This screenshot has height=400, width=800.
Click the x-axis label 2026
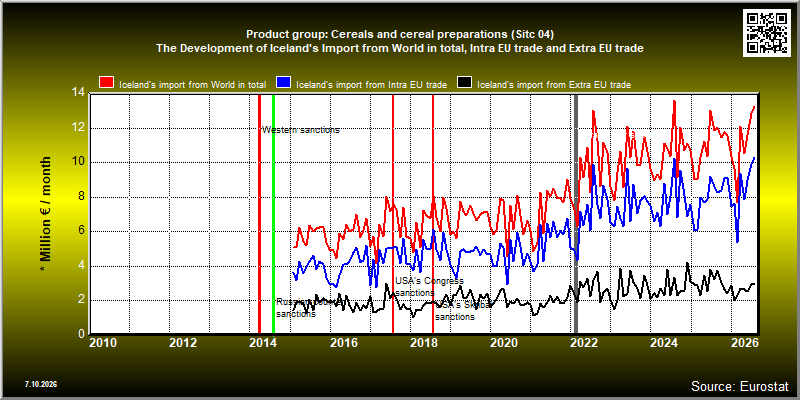[743, 342]
